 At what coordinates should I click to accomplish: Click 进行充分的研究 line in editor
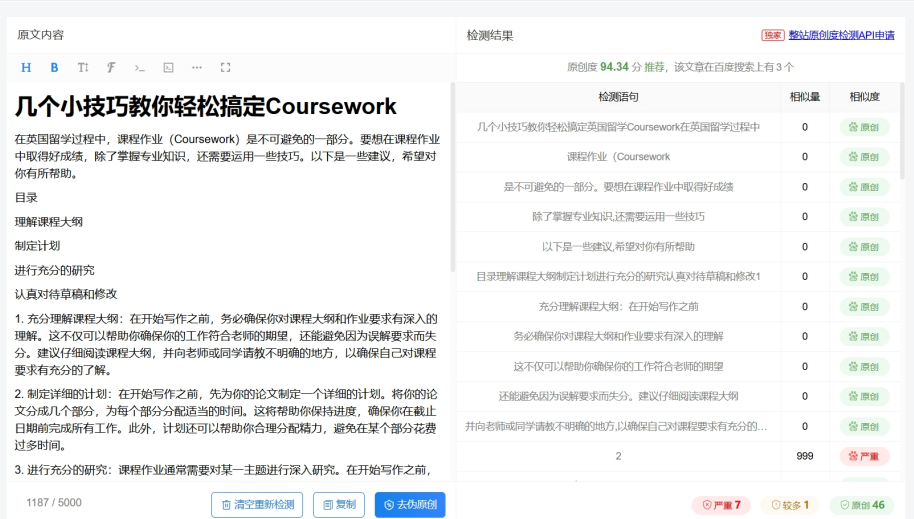click(x=54, y=271)
